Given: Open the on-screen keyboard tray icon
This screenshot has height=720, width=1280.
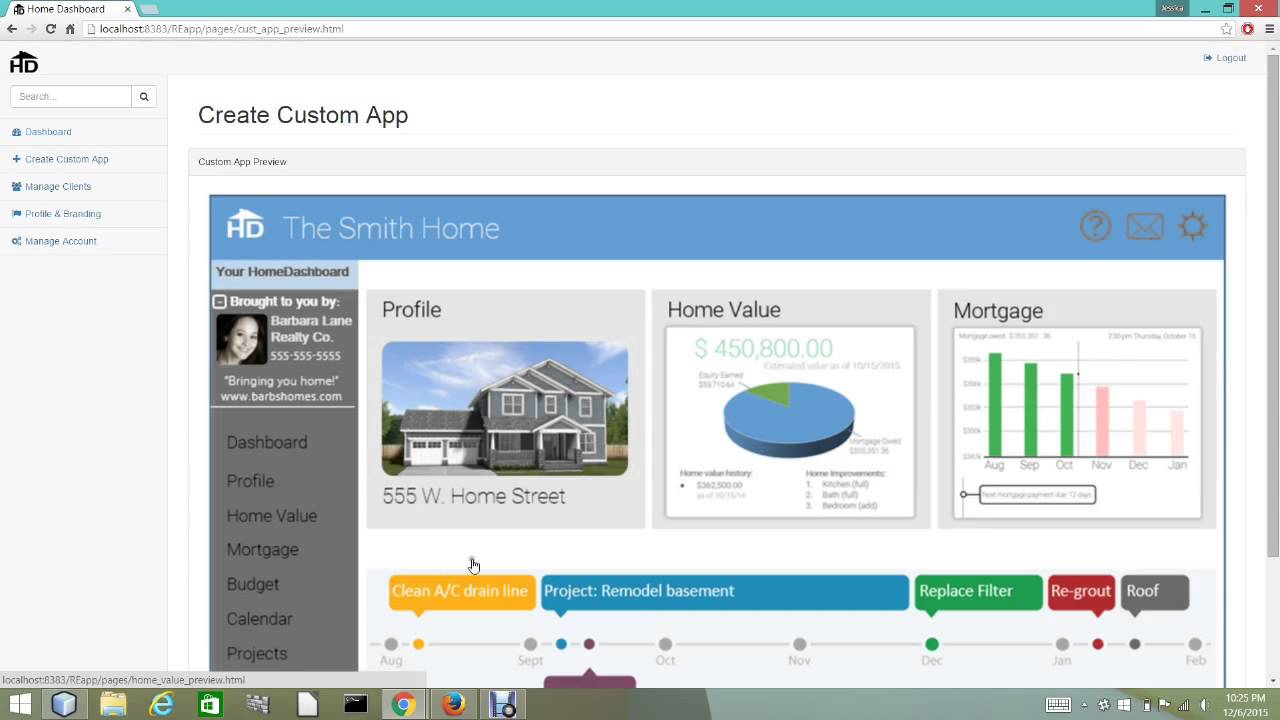Looking at the screenshot, I should (1058, 705).
